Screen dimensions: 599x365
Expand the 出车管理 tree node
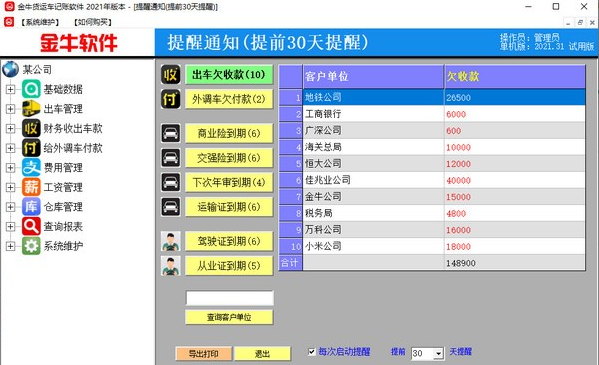pyautogui.click(x=10, y=109)
